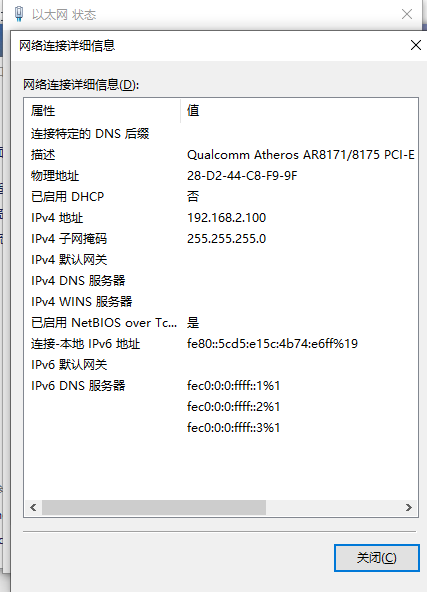Click the horizontal scrollbar thumb
The height and width of the screenshot is (592, 427).
[154, 507]
